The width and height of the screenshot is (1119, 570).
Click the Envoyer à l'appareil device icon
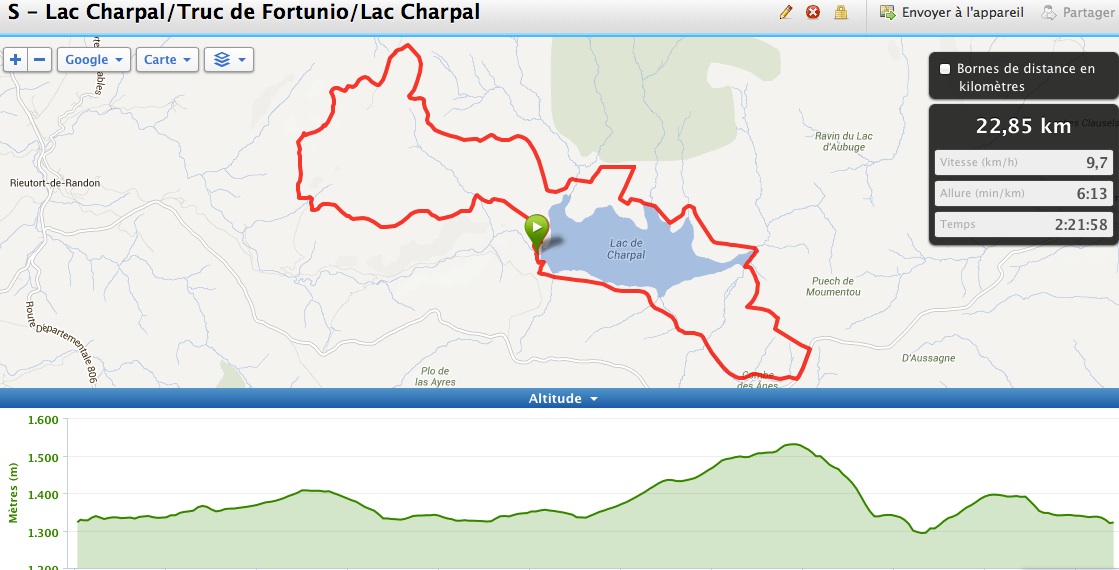pos(887,12)
